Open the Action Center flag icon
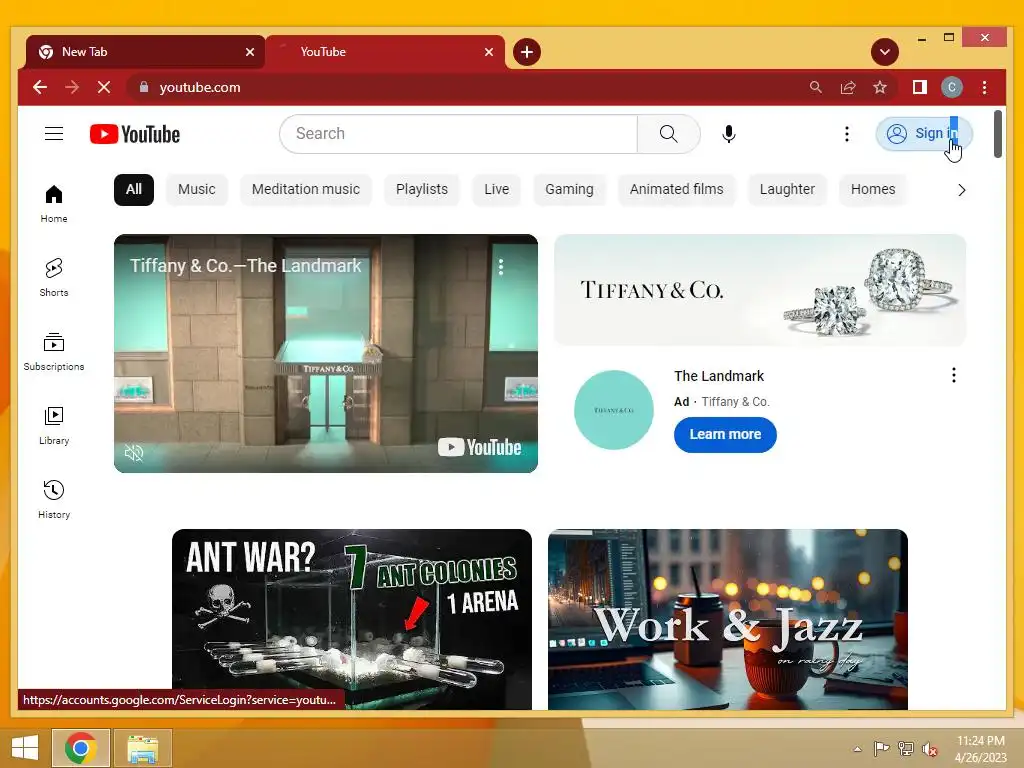 click(881, 748)
